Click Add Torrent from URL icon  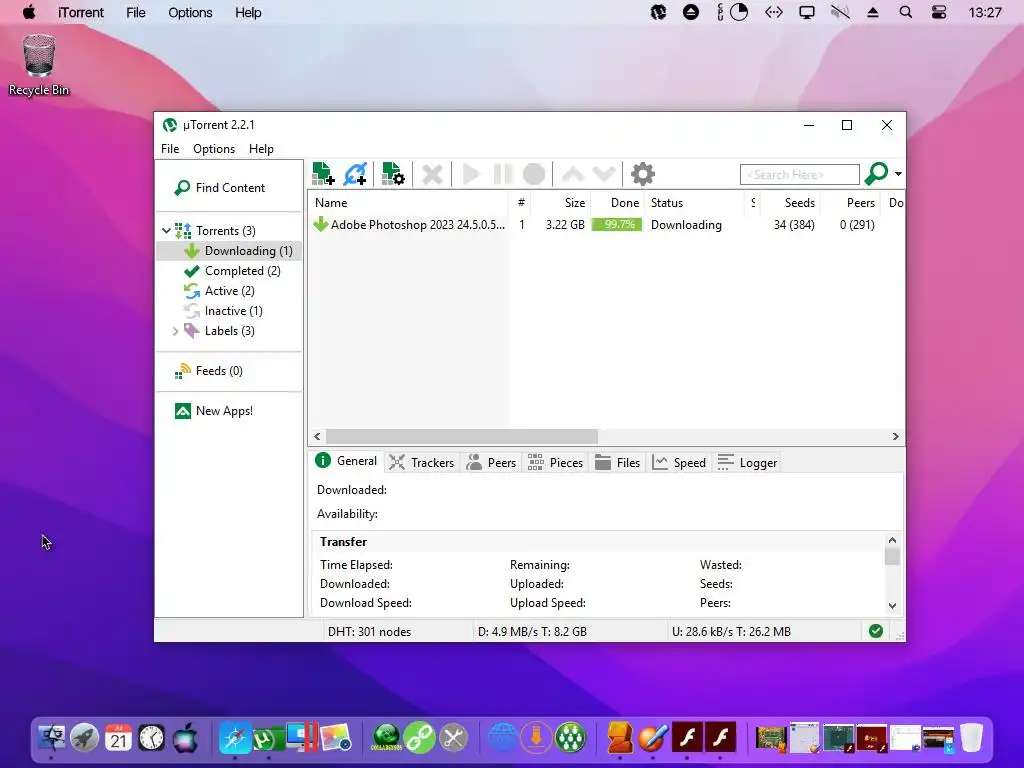(x=355, y=174)
